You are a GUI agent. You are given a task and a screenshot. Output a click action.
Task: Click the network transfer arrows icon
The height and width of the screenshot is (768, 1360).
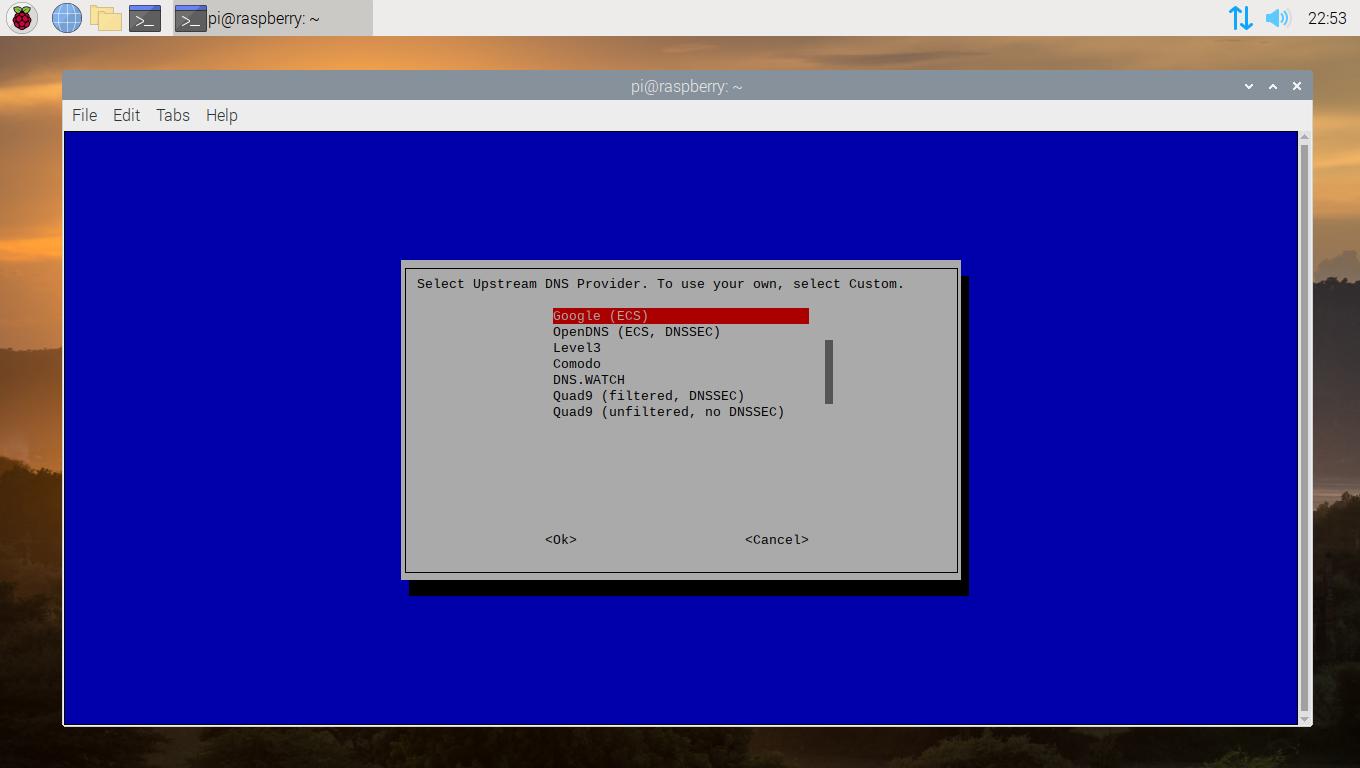1240,18
